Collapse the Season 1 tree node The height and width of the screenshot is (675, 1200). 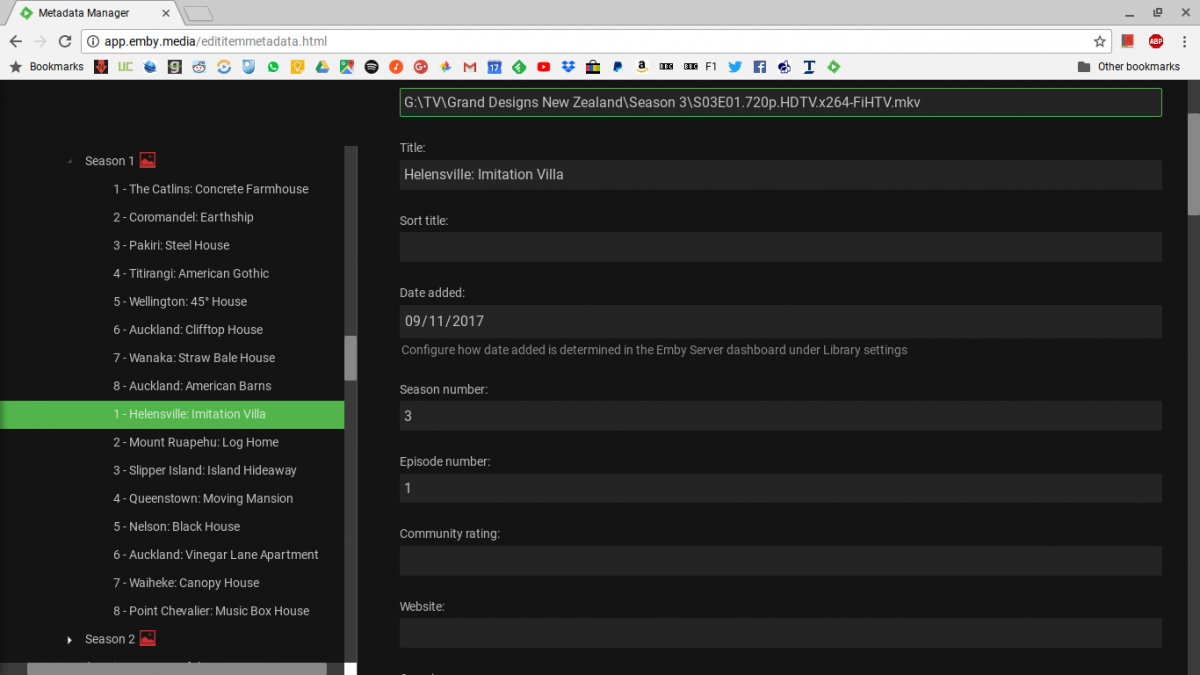[x=70, y=161]
